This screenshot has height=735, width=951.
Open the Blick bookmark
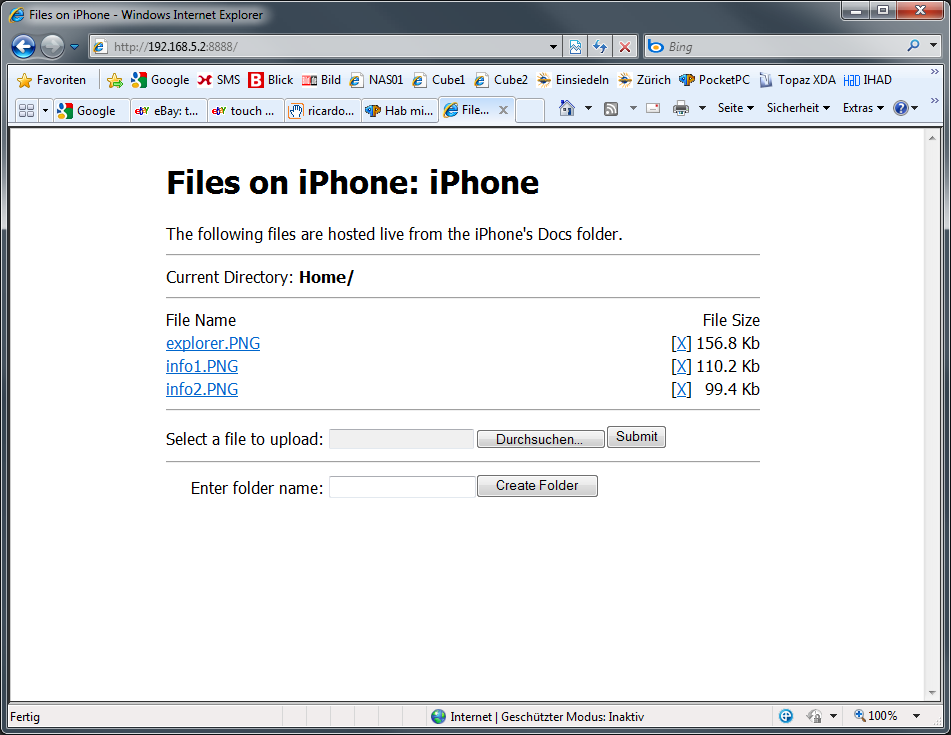[271, 80]
